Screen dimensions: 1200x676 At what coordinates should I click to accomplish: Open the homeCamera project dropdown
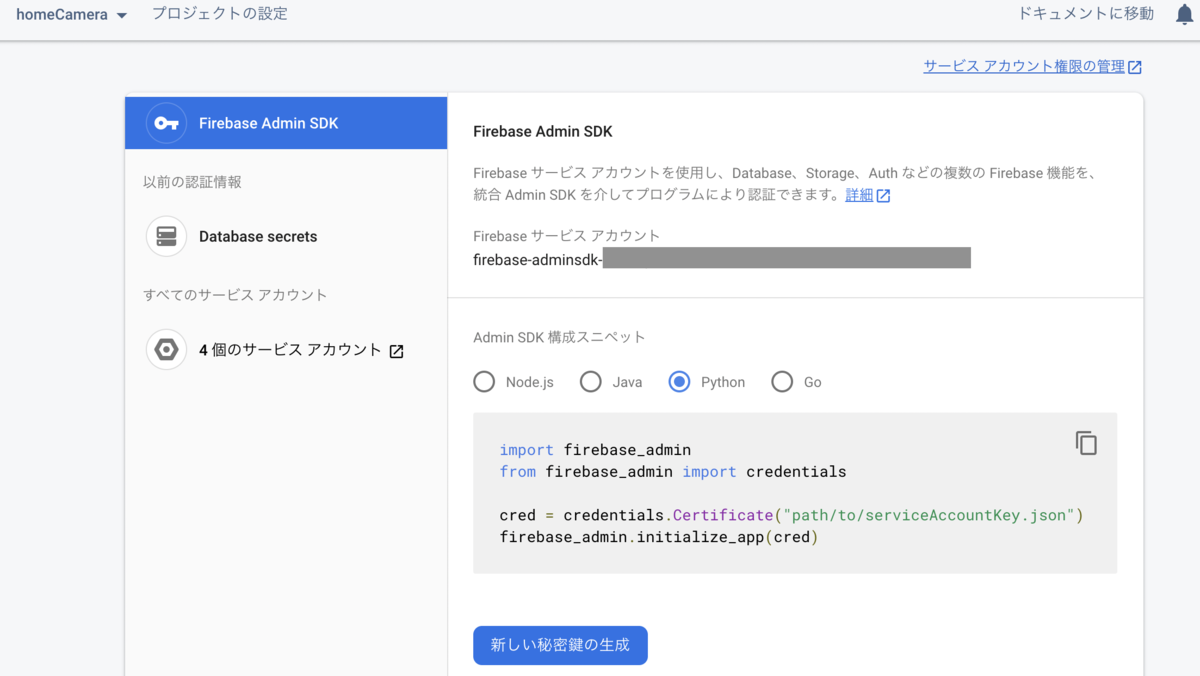pyautogui.click(x=72, y=15)
